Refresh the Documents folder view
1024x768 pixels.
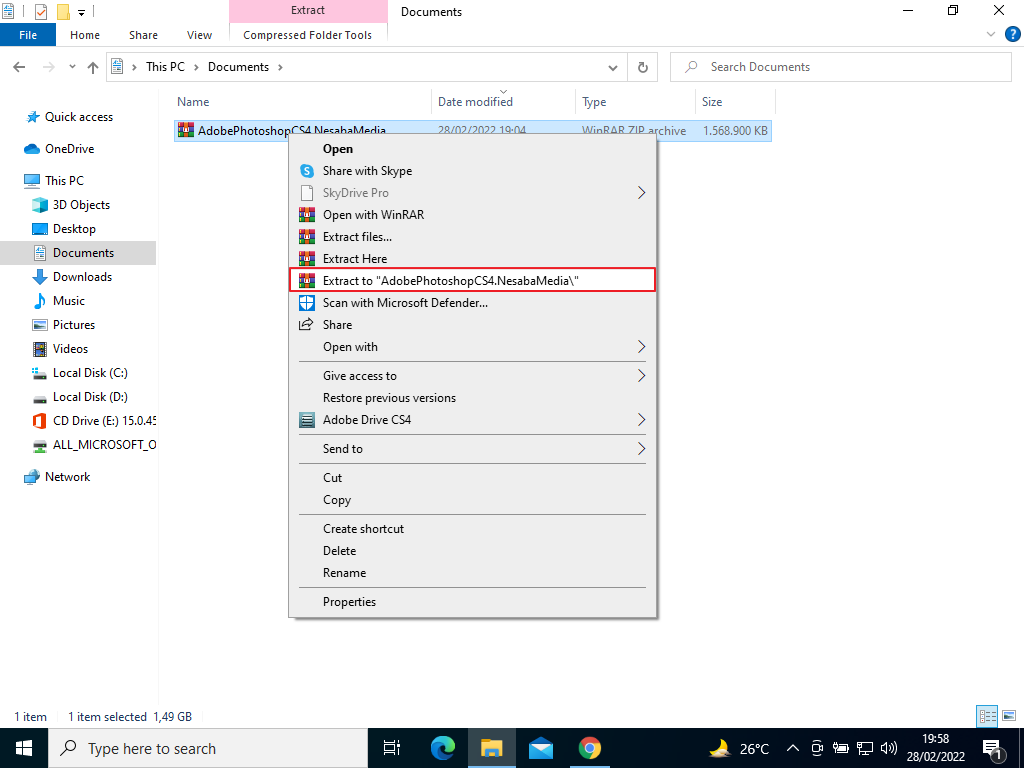(643, 66)
